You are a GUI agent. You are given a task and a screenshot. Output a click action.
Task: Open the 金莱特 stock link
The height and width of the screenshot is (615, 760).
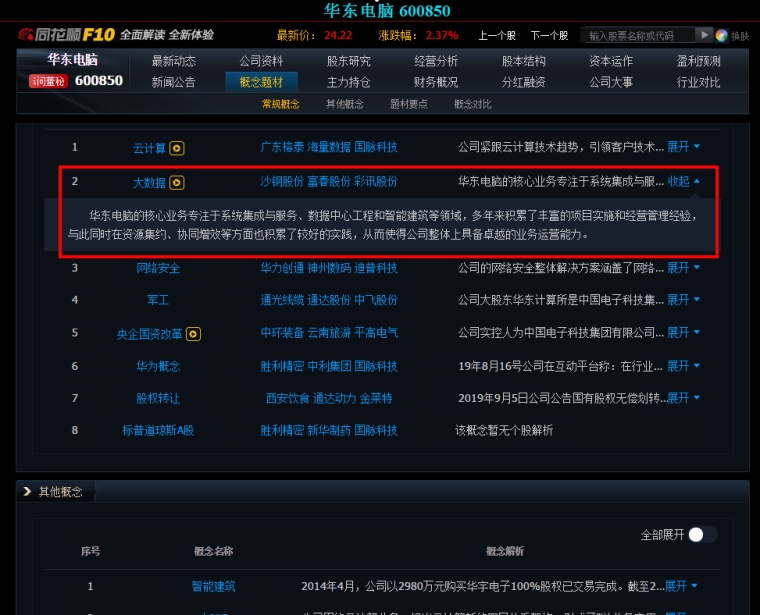(x=376, y=398)
